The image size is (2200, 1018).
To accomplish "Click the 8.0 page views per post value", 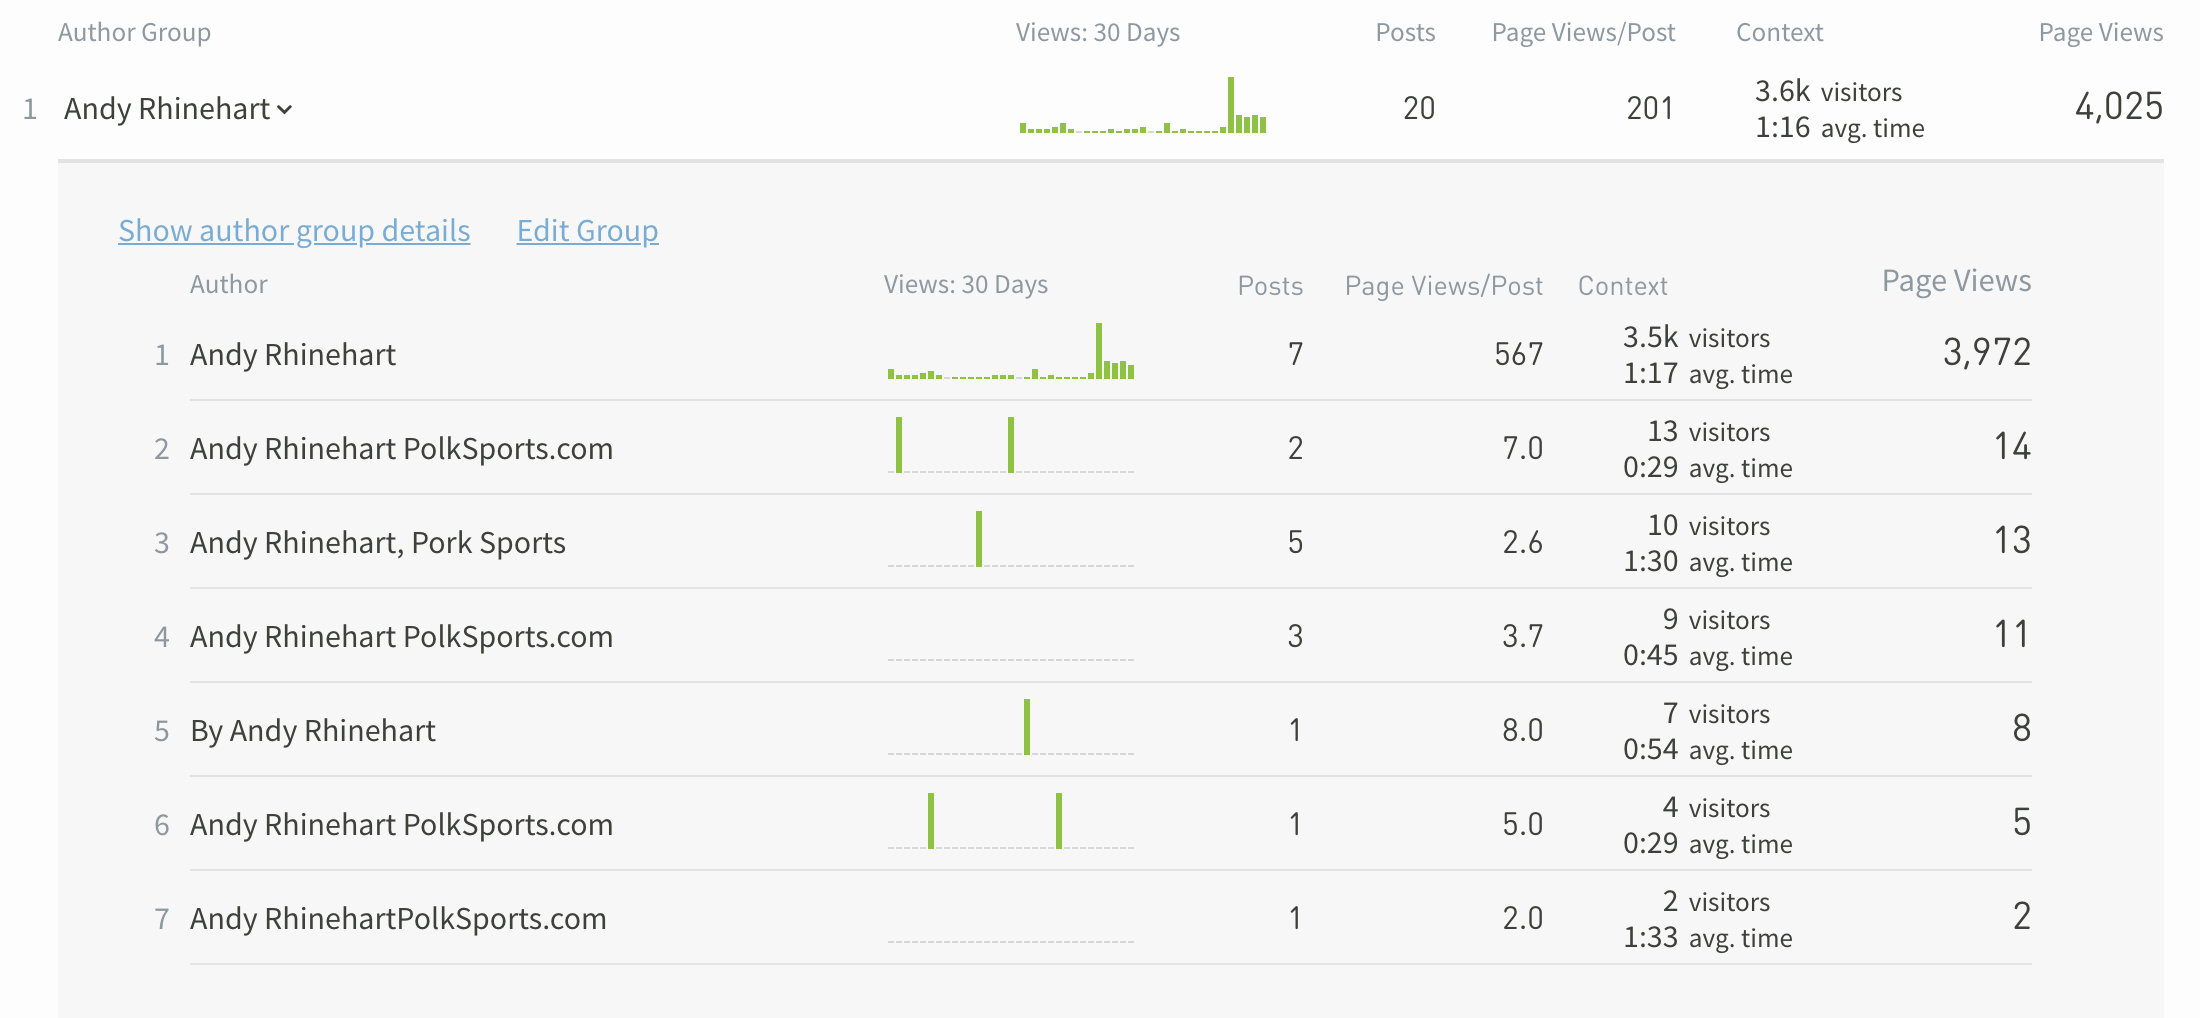I will pos(1522,730).
